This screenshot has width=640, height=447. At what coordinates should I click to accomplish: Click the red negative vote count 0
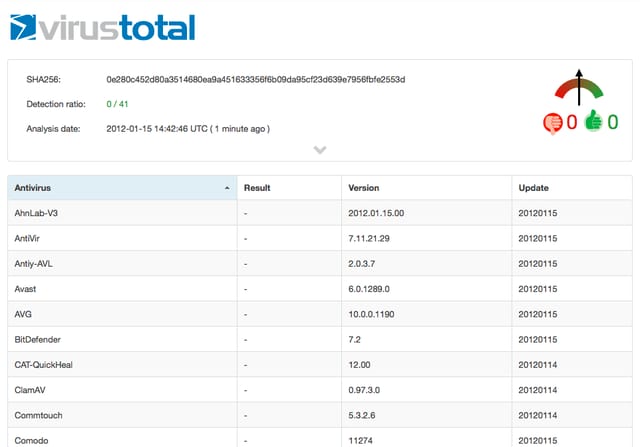click(572, 122)
